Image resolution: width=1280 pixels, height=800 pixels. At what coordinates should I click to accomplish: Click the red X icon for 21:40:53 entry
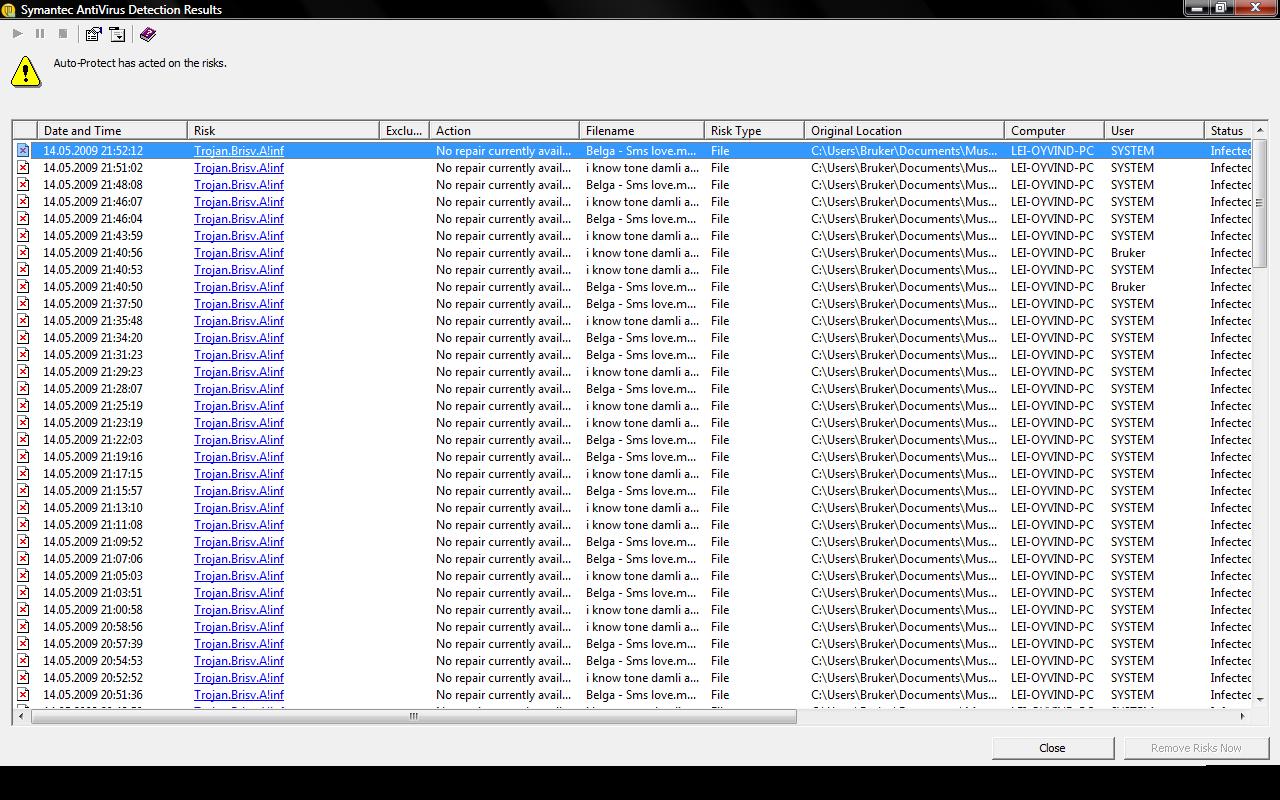pyautogui.click(x=23, y=270)
